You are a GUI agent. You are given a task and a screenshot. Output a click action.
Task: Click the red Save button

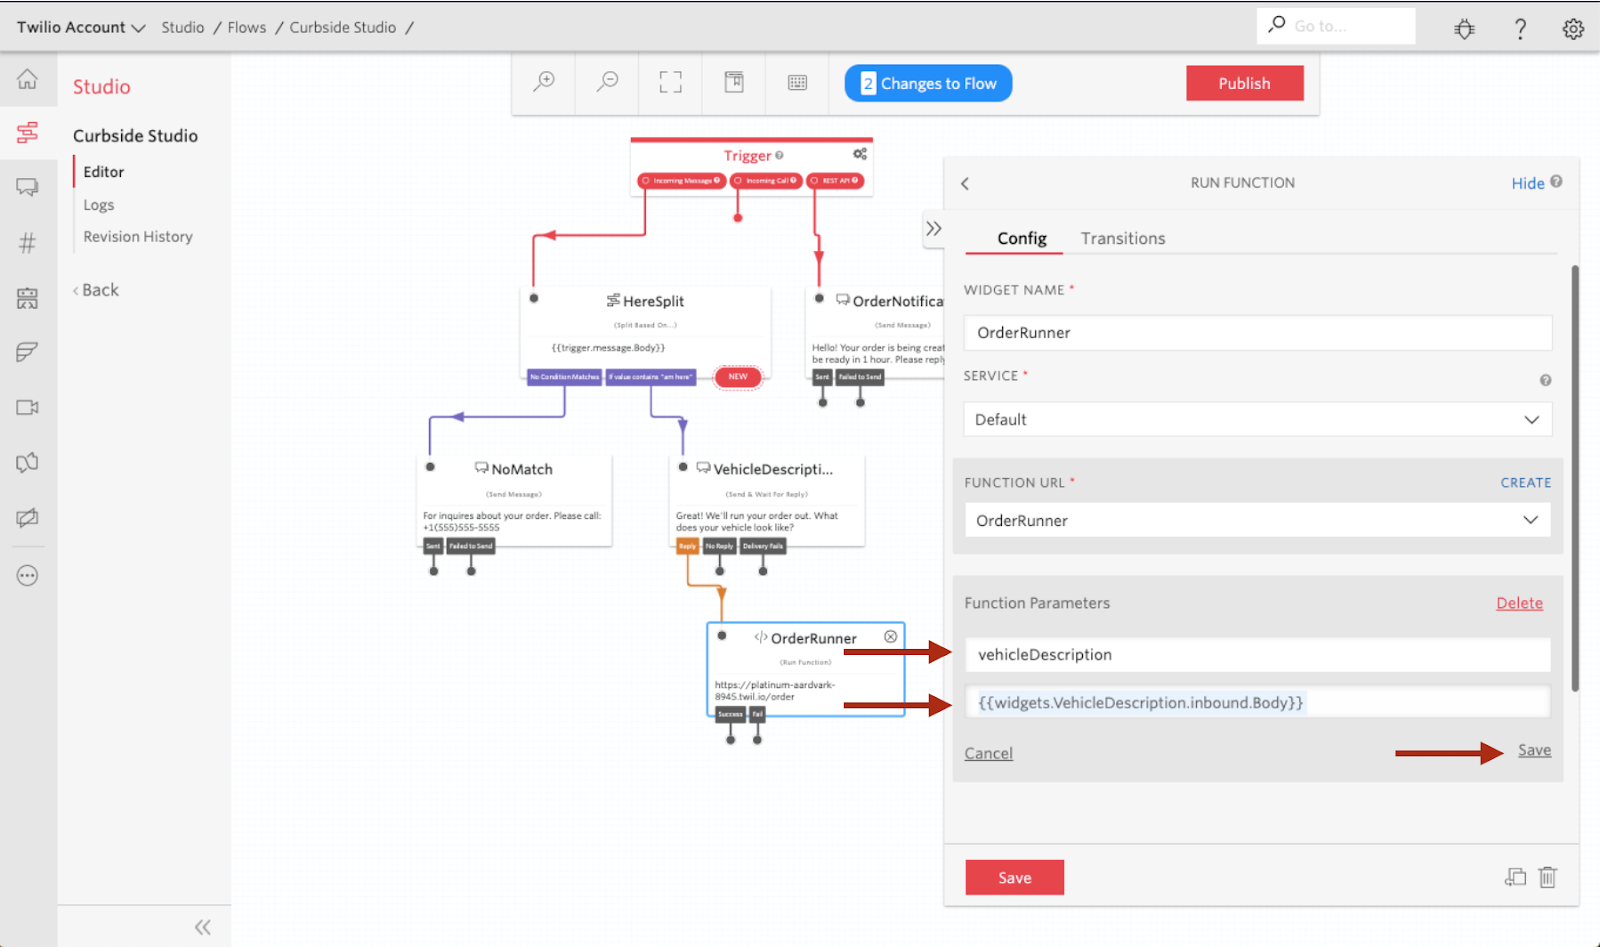tap(1014, 877)
